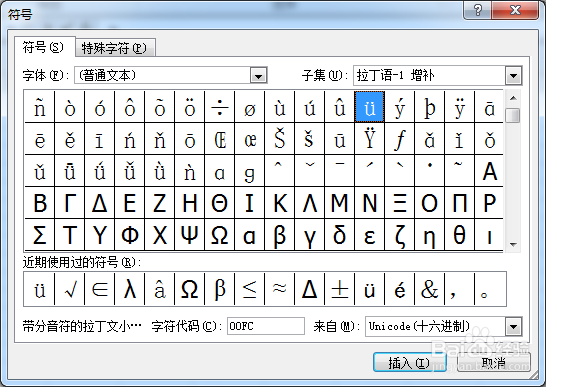Choose the ǚ character with caron and diaeresis
Image resolution: width=562 pixels, height=387 pixels.
pyautogui.click(x=130, y=171)
